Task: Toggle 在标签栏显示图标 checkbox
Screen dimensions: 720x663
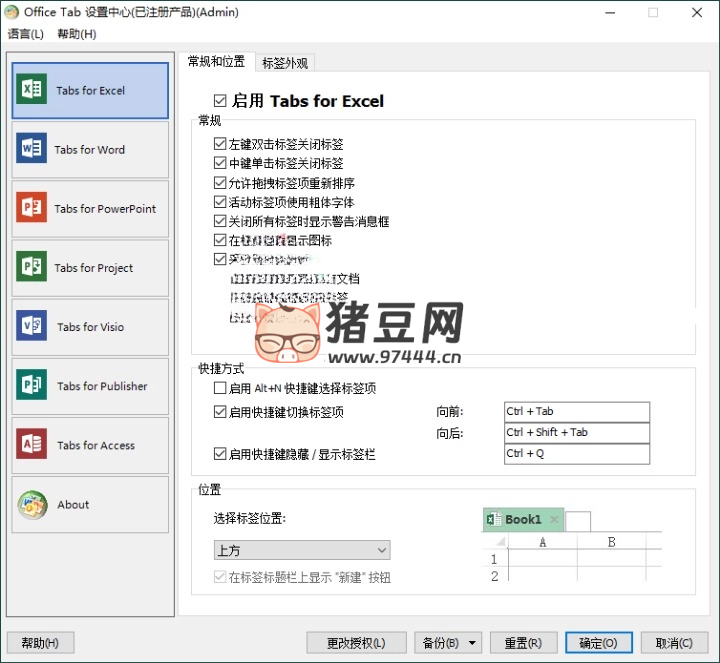Action: [x=220, y=240]
